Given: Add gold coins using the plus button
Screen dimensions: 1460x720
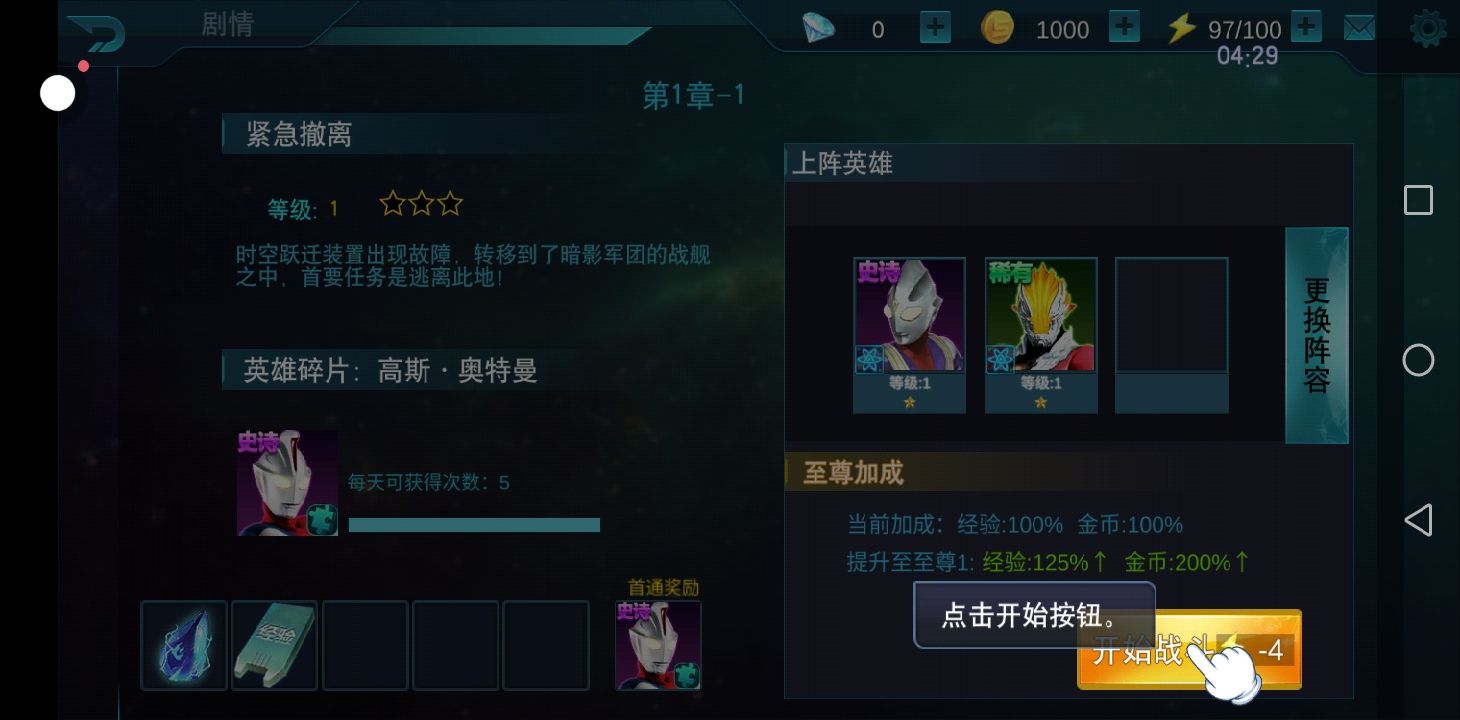Looking at the screenshot, I should [1125, 27].
